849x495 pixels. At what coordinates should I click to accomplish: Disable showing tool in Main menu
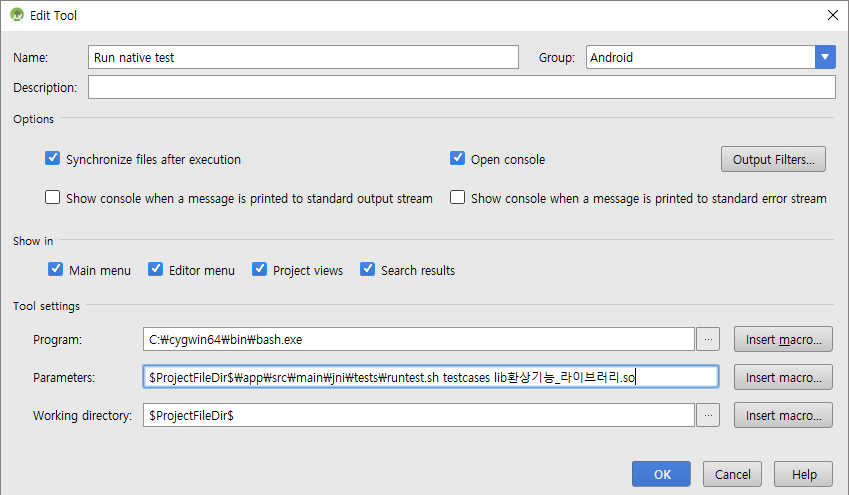click(56, 270)
